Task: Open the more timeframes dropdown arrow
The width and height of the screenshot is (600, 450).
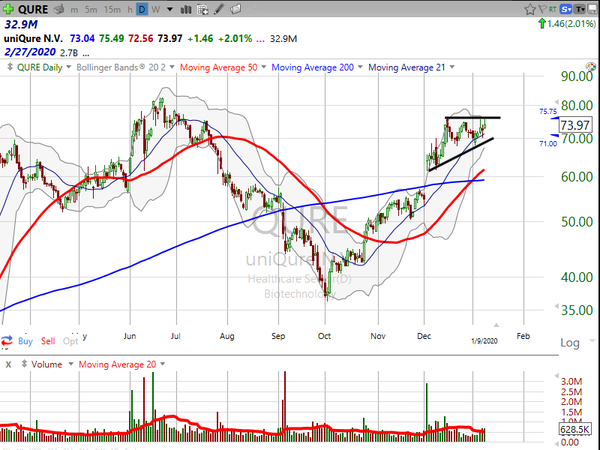Action: click(170, 10)
